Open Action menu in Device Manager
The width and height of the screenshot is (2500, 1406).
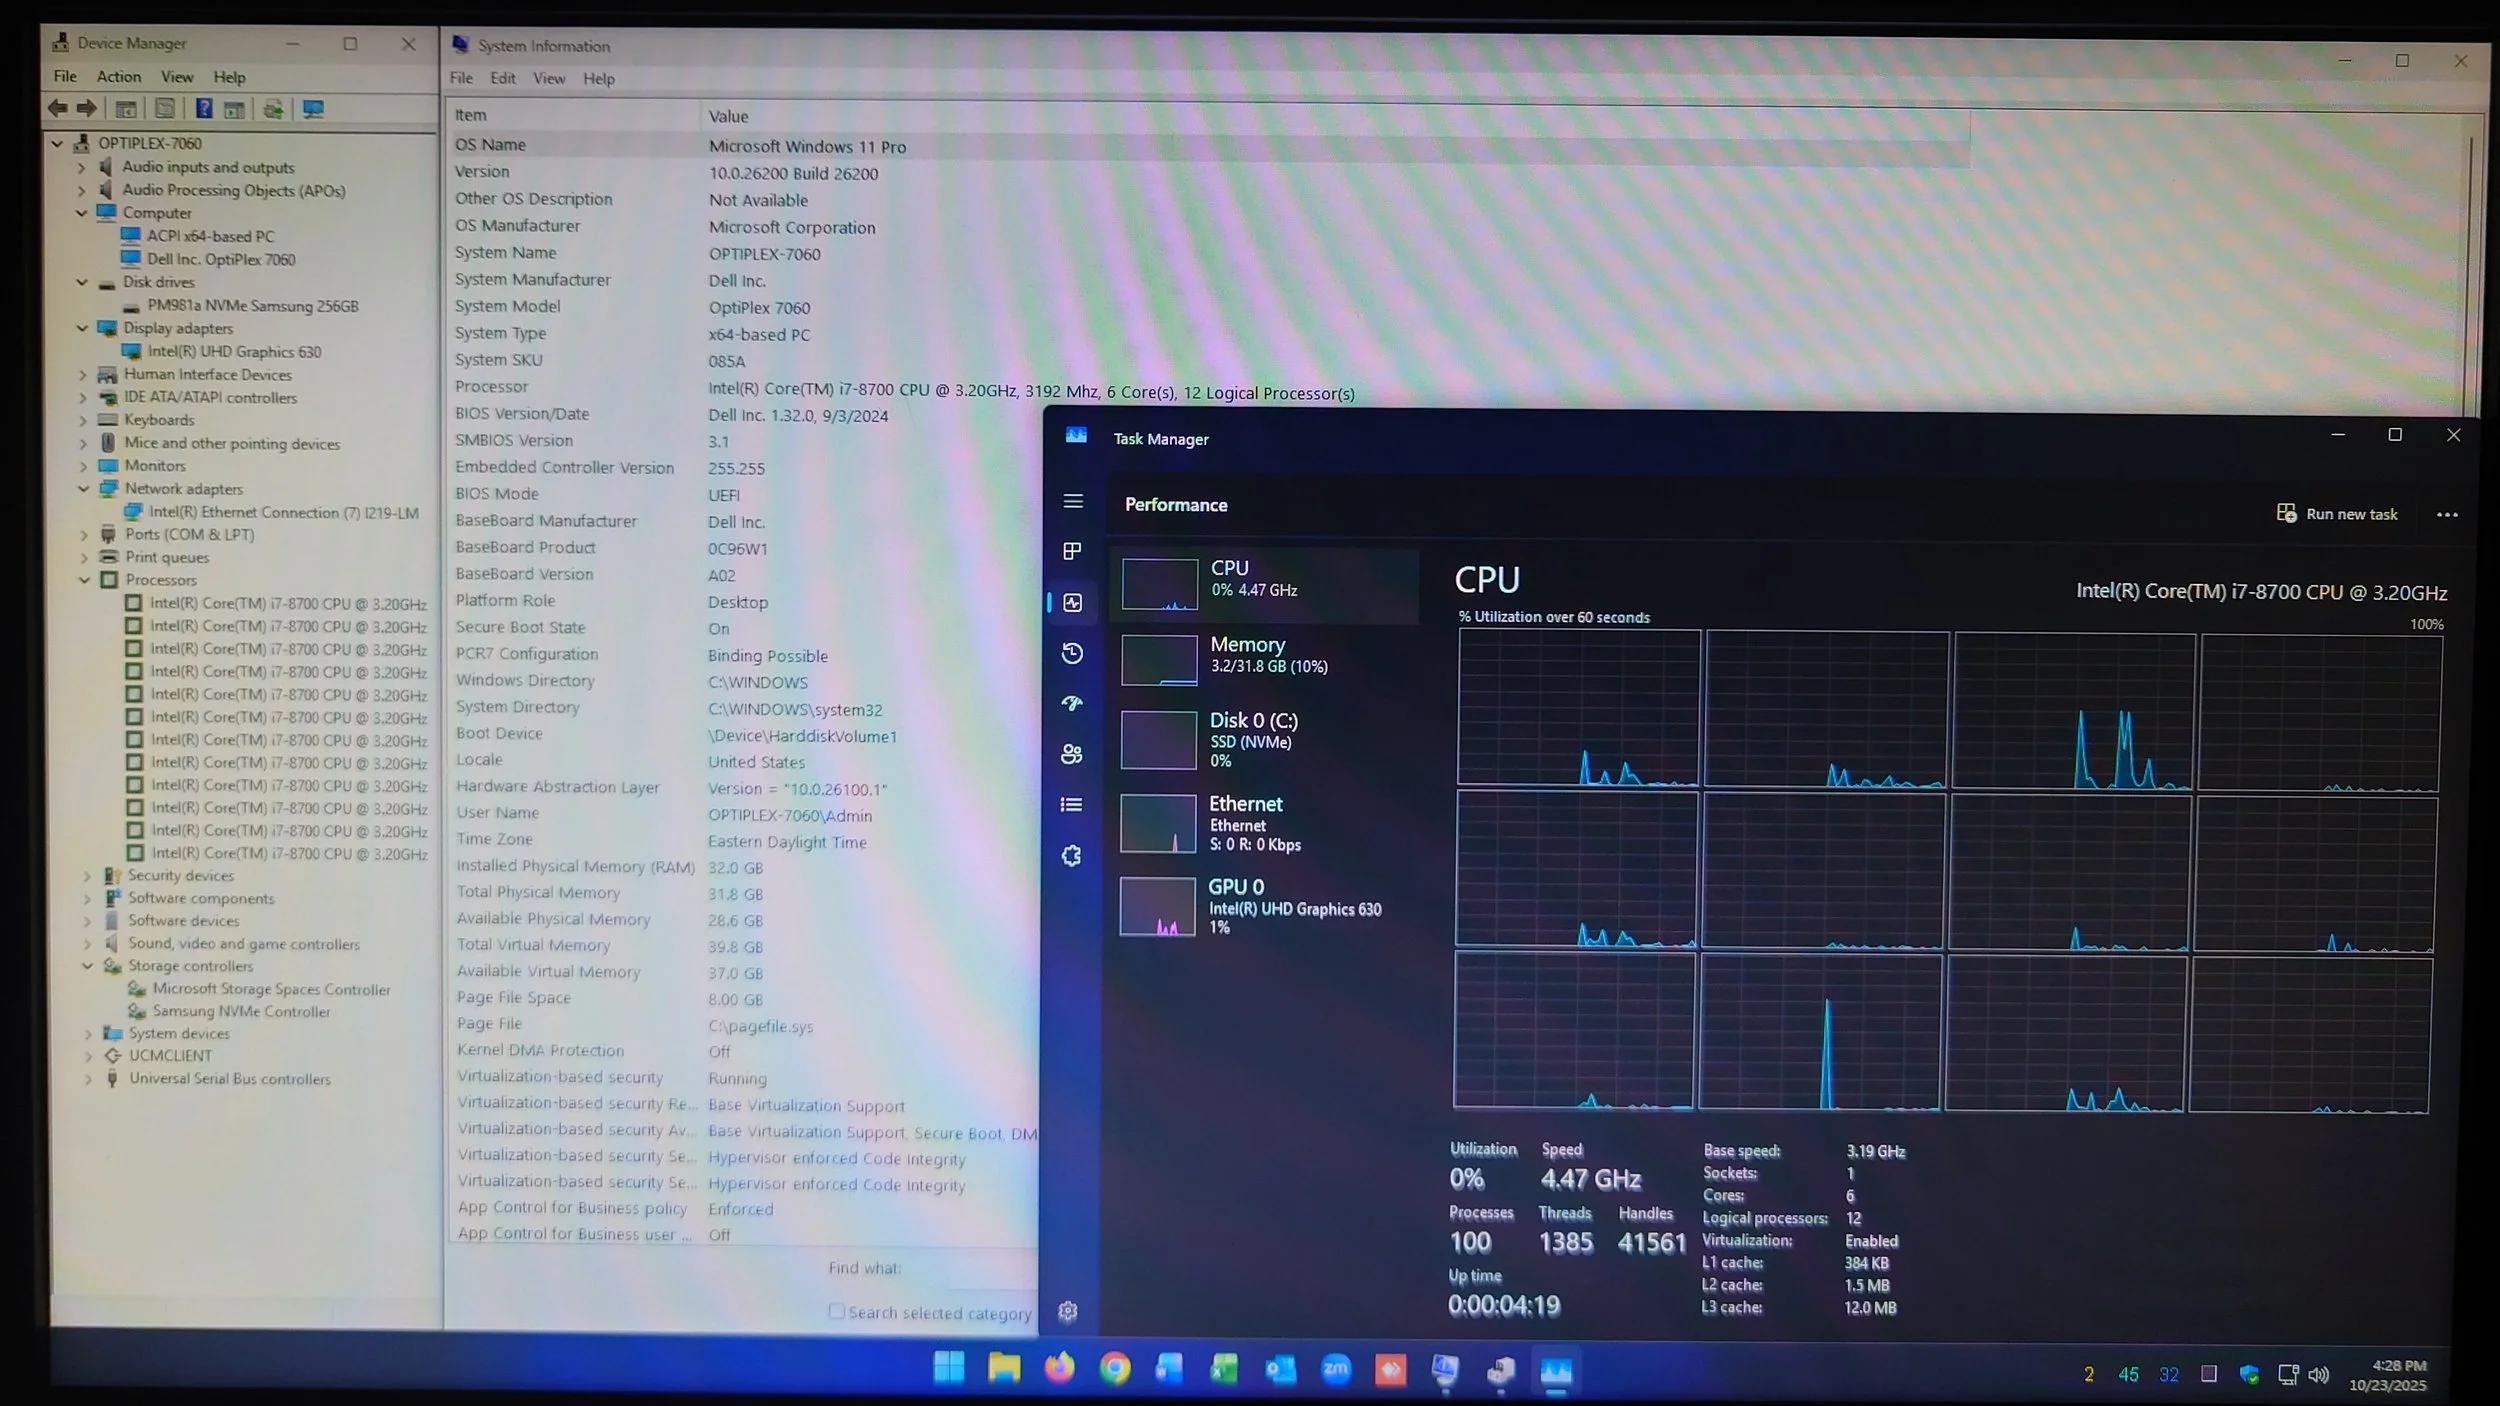point(118,77)
